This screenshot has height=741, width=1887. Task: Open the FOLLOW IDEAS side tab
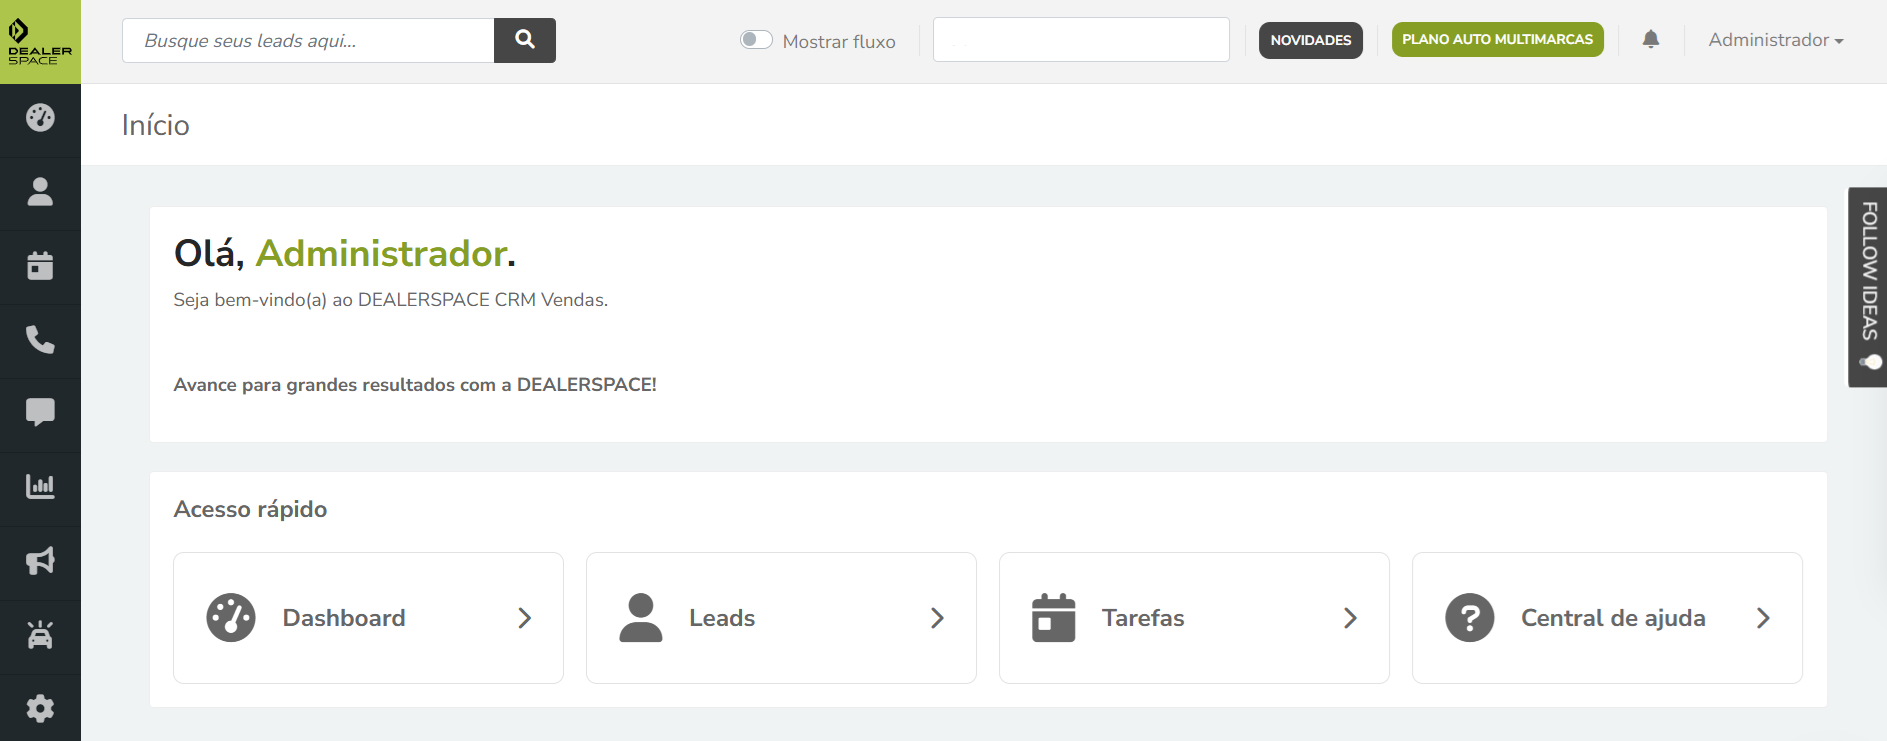pos(1868,287)
